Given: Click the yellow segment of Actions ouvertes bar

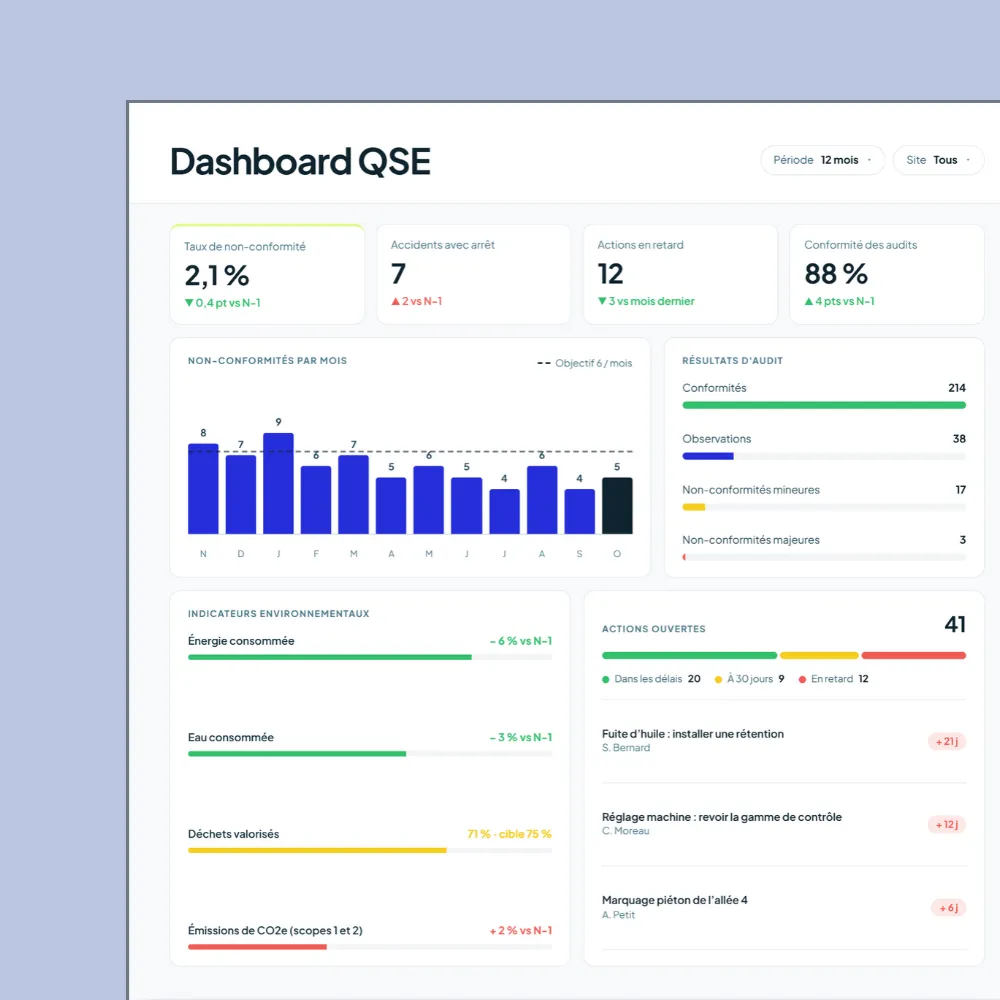Looking at the screenshot, I should [x=820, y=656].
